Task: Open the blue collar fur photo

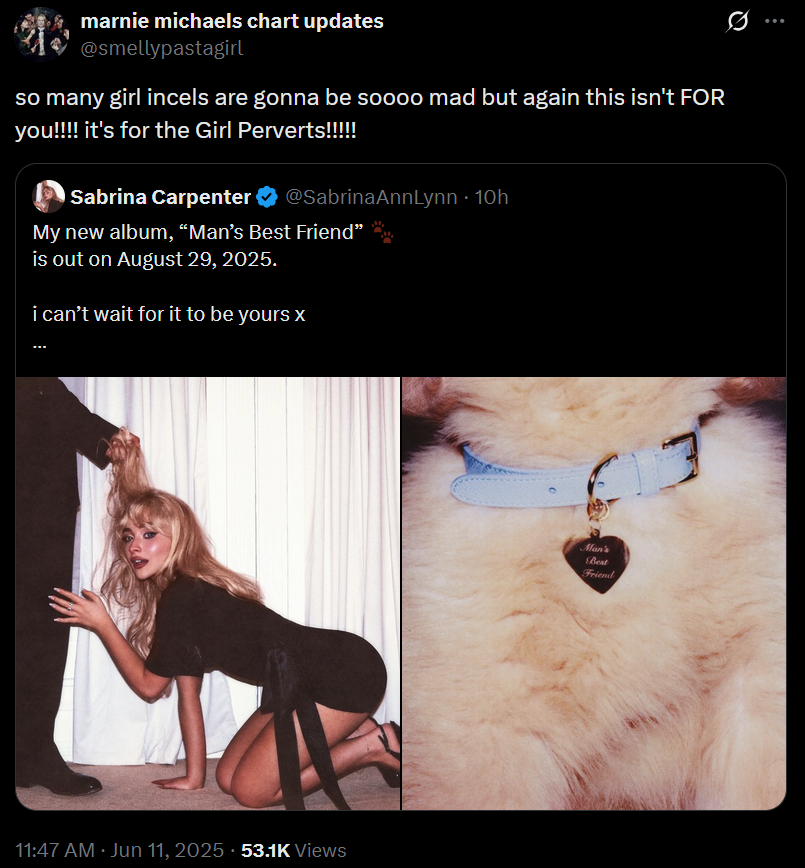Action: click(594, 593)
